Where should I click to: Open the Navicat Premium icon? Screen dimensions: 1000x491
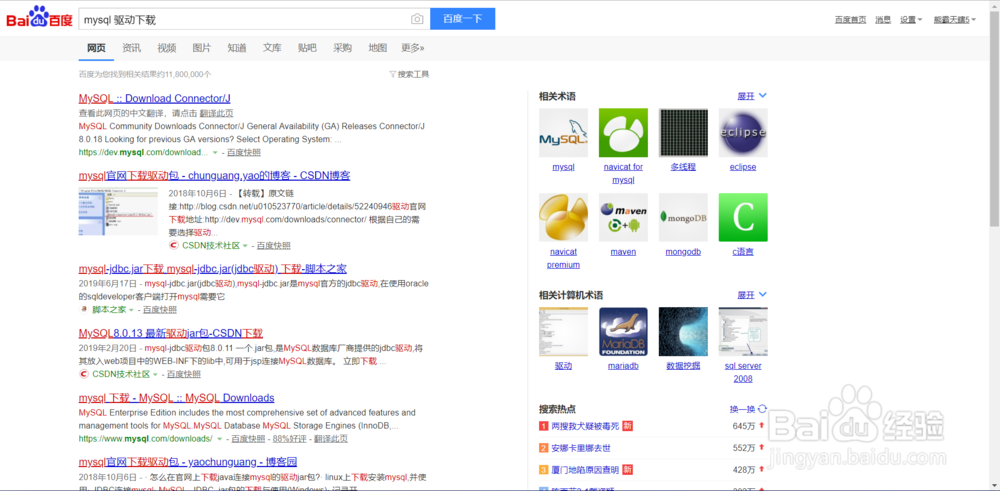563,217
